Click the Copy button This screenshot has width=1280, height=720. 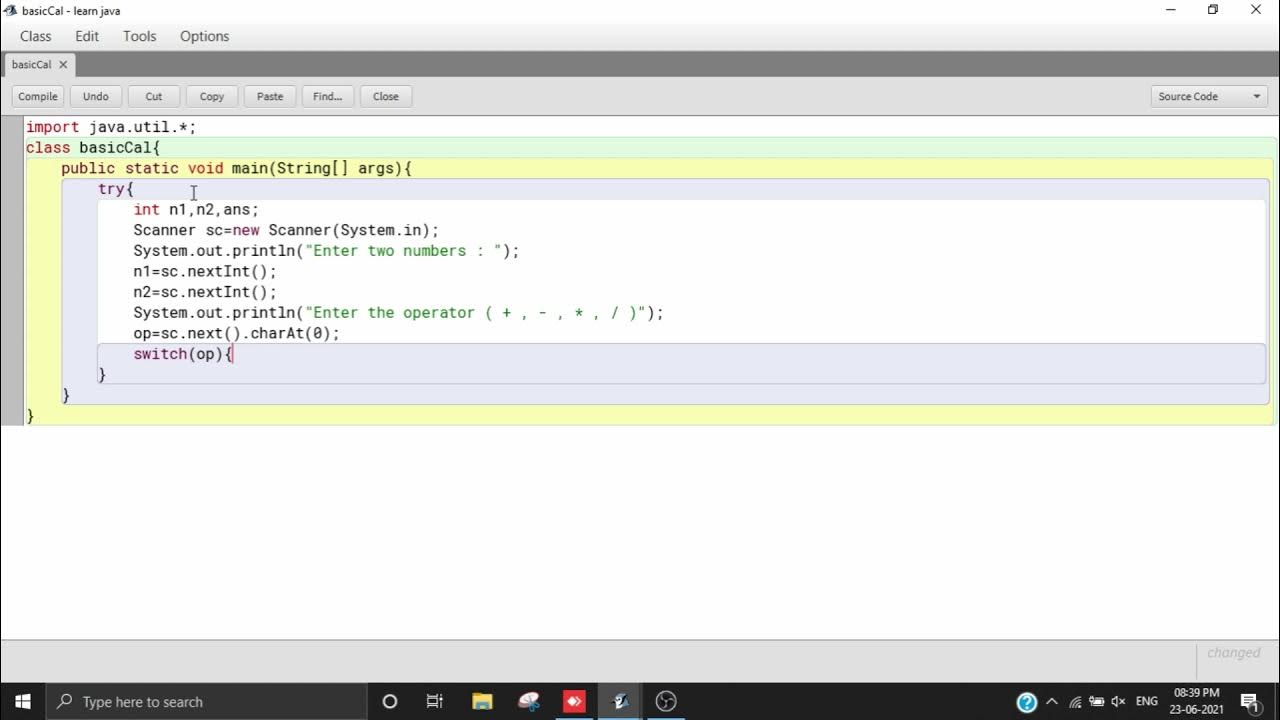[212, 96]
